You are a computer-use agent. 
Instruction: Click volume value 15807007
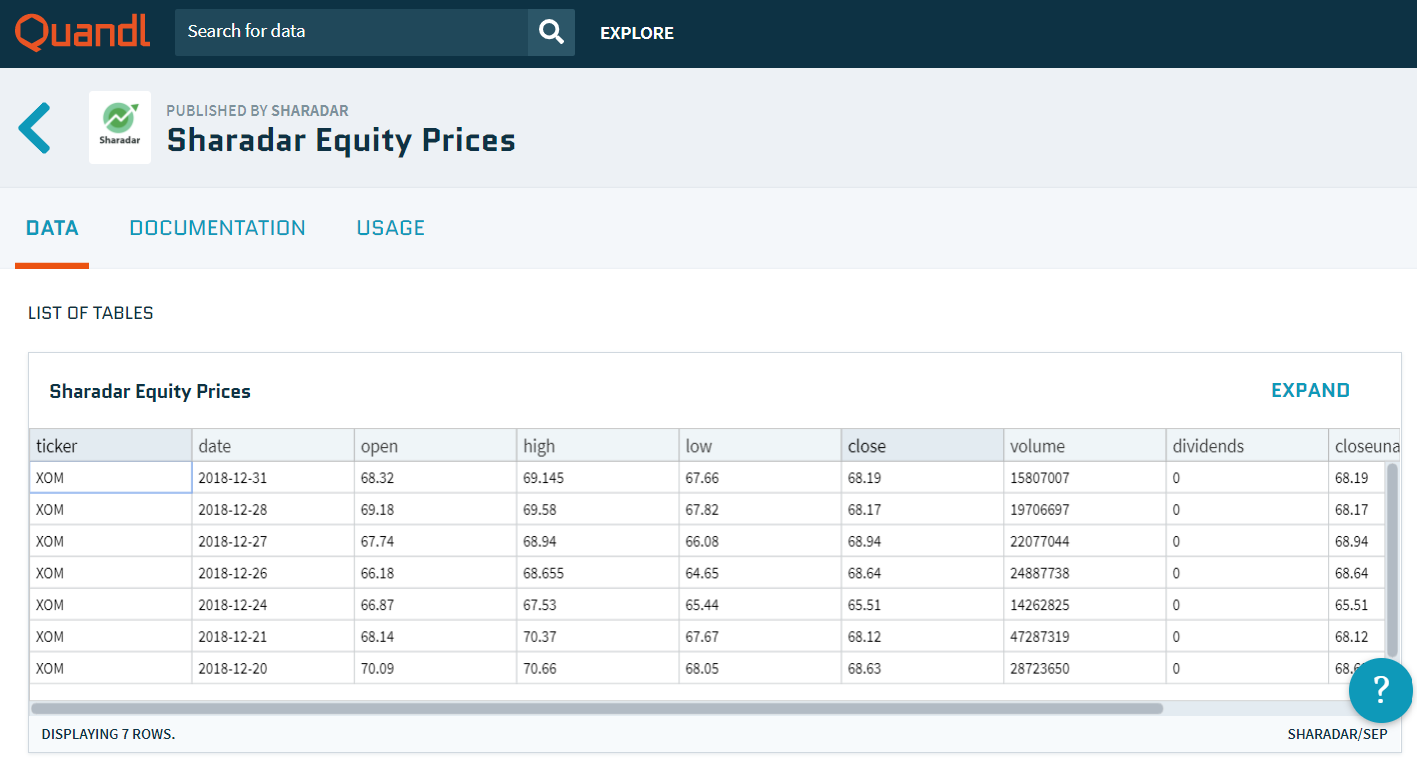[x=1084, y=478]
